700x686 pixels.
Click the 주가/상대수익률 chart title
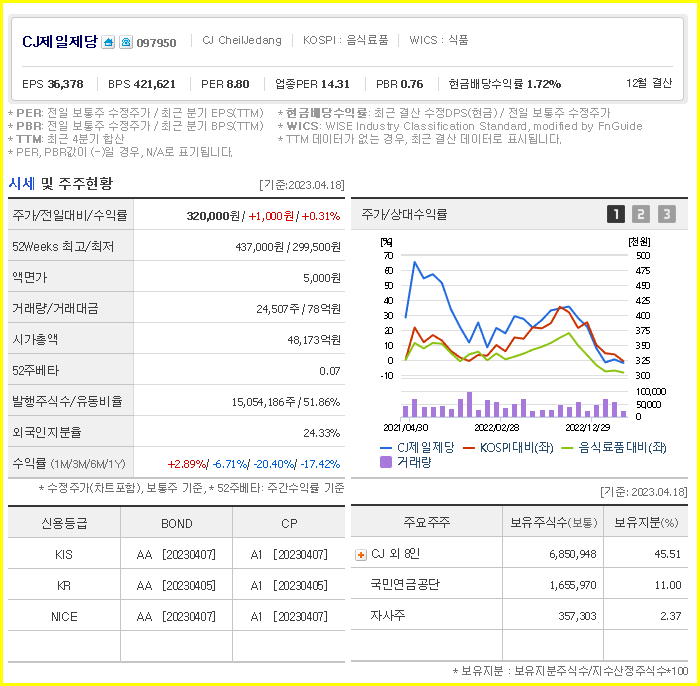point(404,215)
